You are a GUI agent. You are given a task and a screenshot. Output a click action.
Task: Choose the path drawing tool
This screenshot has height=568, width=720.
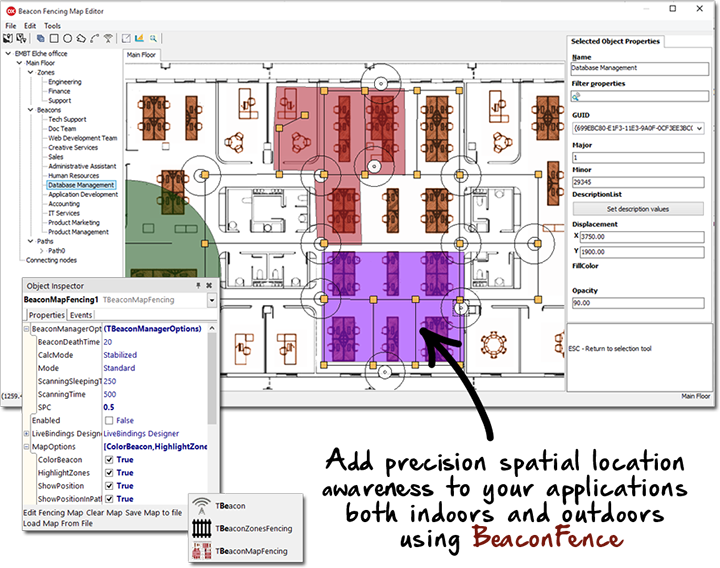[94, 38]
